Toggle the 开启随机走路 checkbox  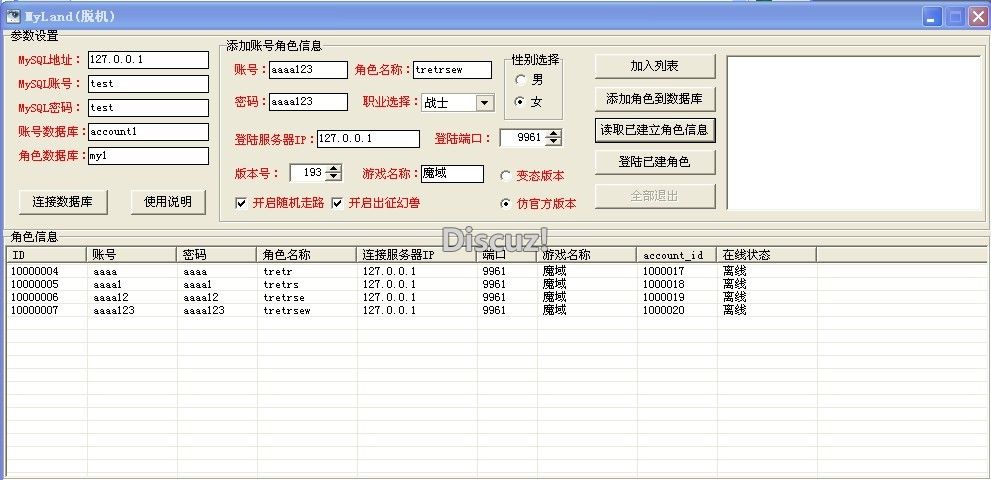click(x=241, y=203)
